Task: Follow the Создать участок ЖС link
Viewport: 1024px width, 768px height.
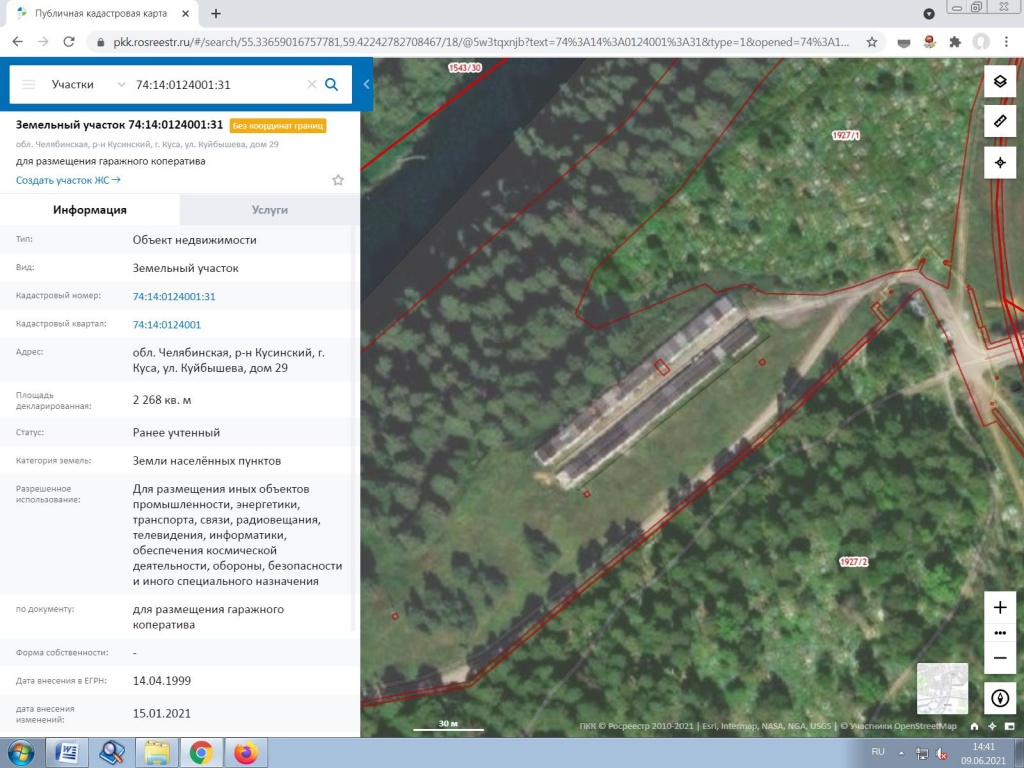Action: coord(68,180)
